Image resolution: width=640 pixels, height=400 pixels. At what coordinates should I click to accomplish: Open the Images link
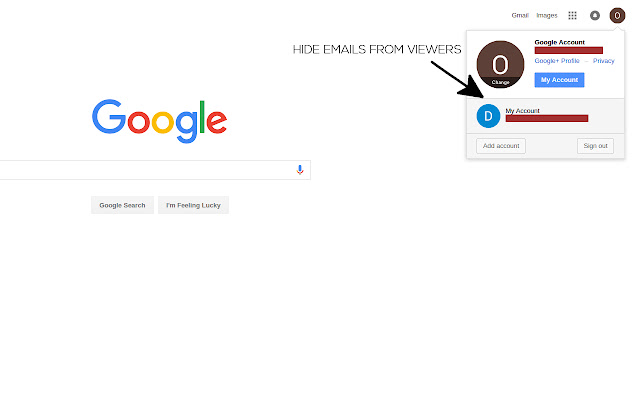[547, 16]
